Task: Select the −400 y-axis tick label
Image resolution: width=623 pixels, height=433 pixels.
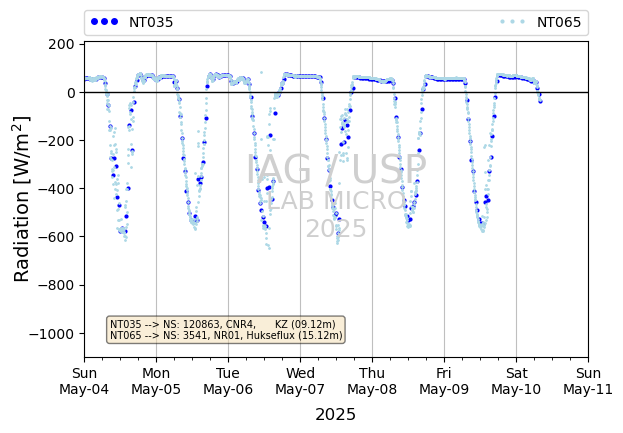Action: pos(56,189)
